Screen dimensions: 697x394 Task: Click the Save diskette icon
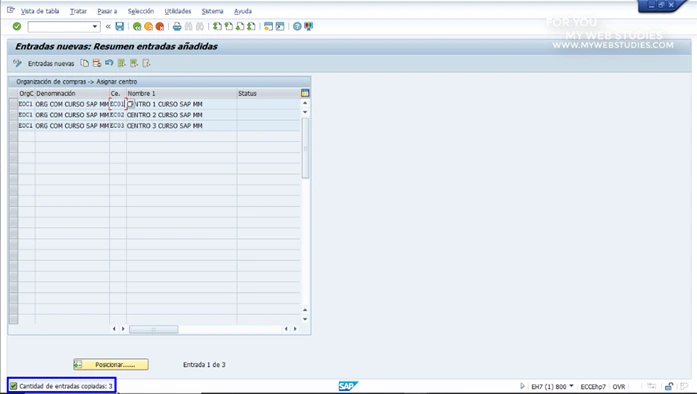tap(120, 27)
